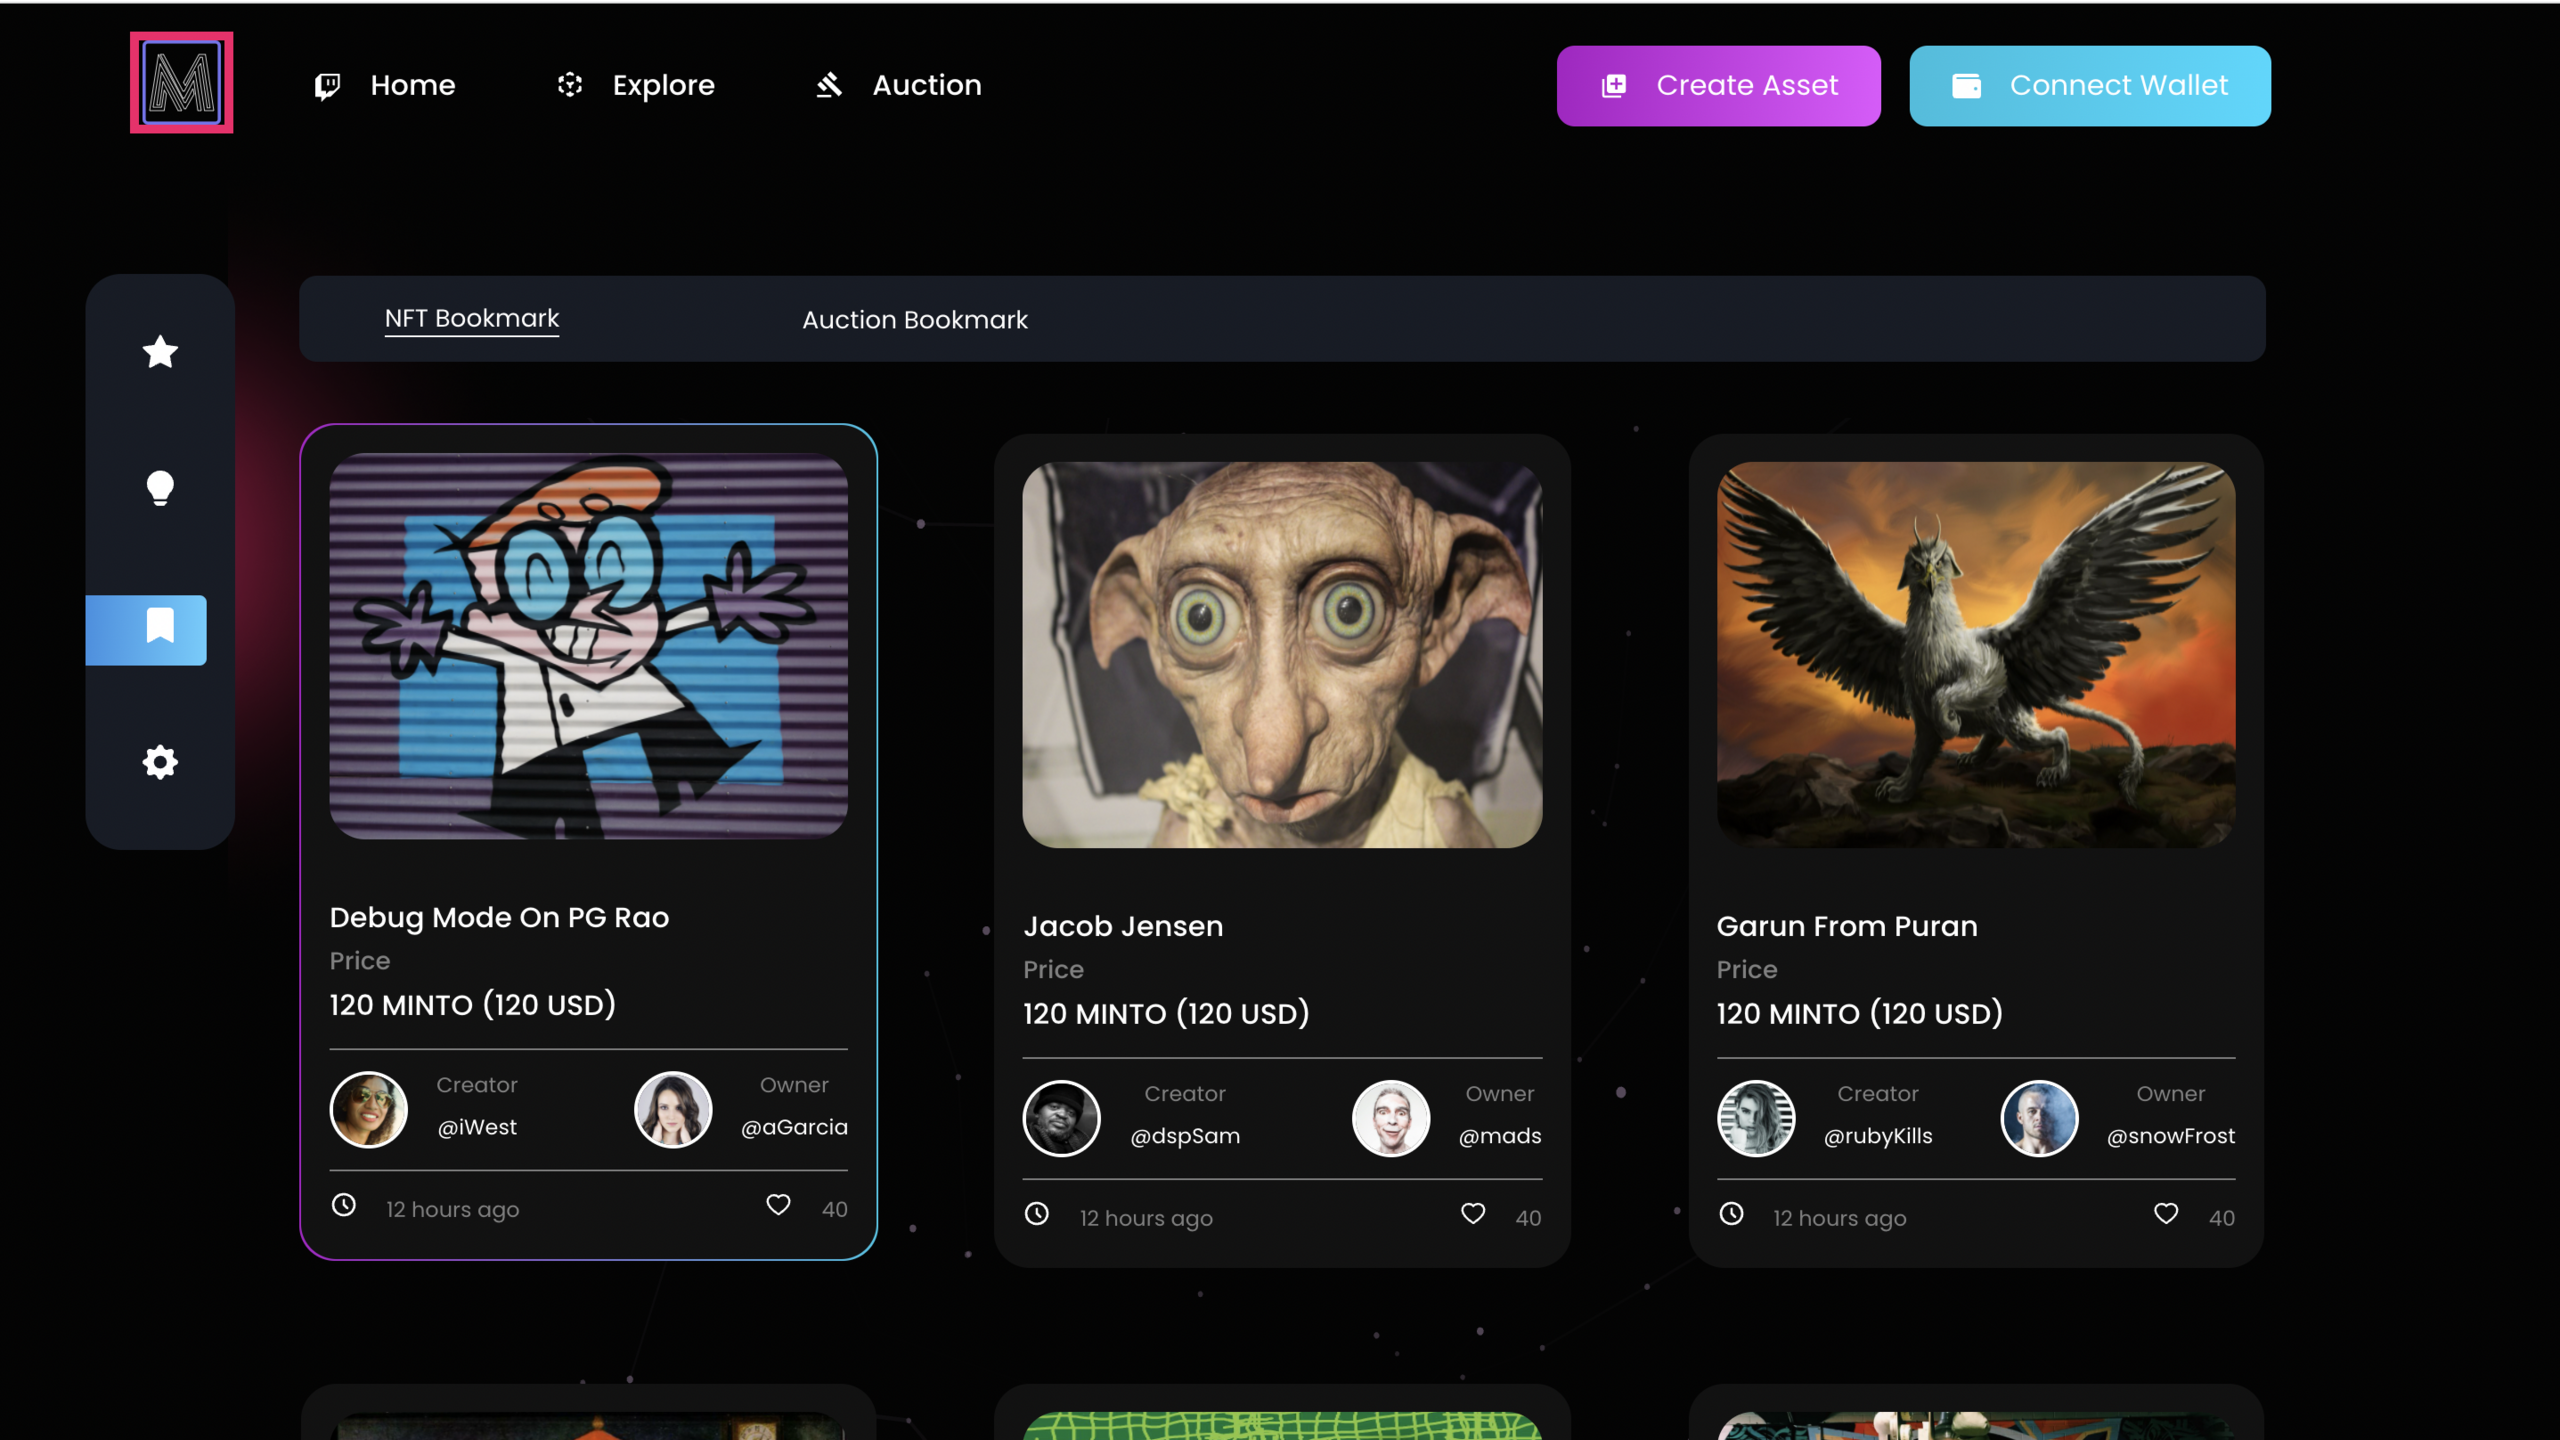Open the Garun From Puran image
The image size is (2560, 1440).
1975,655
